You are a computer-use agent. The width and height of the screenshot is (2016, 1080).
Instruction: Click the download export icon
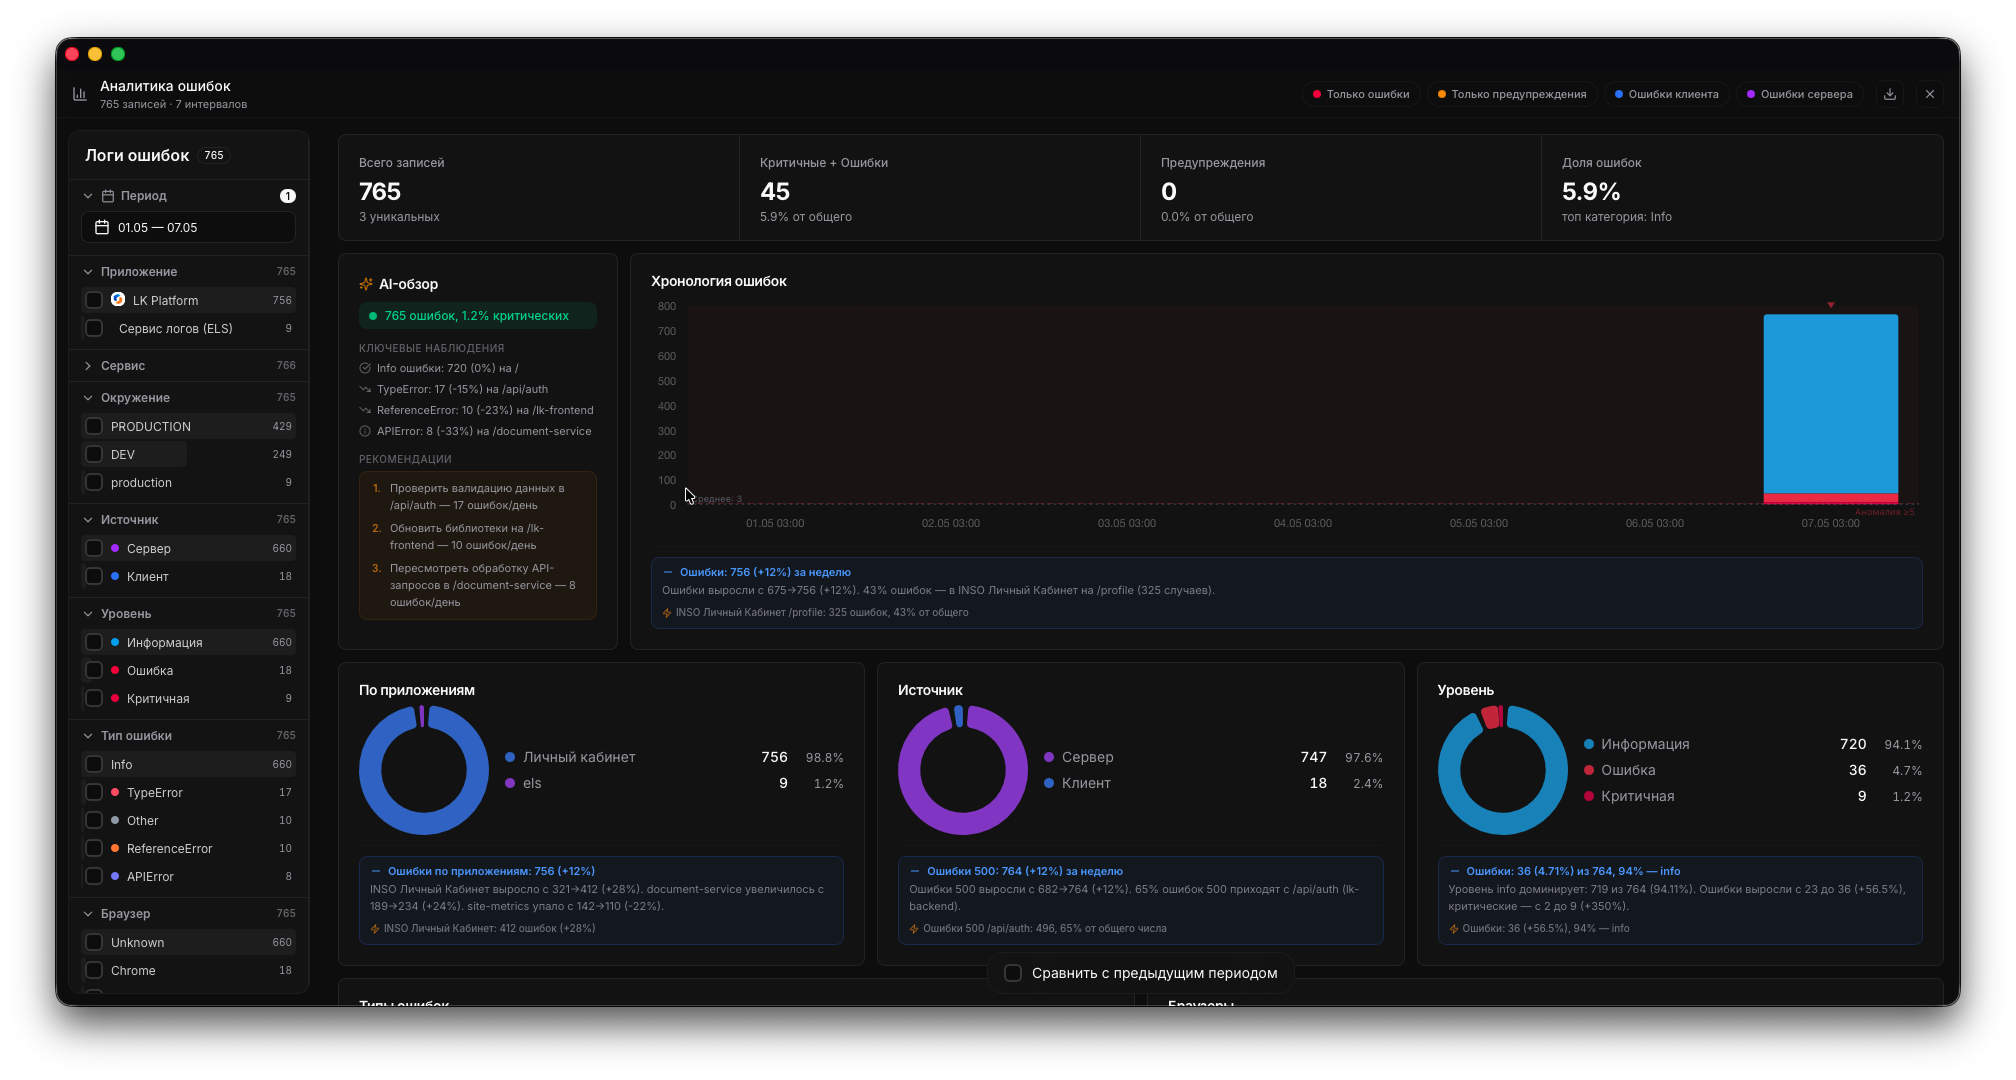1890,94
